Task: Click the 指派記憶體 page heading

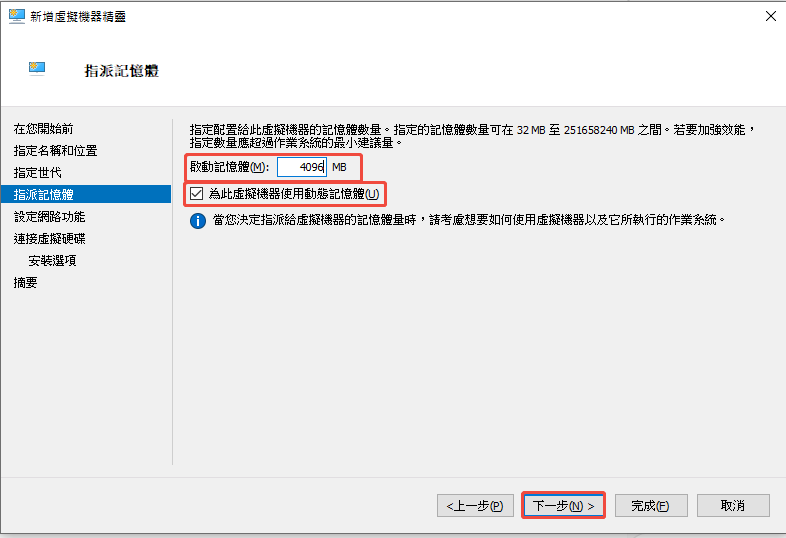Action: click(x=121, y=71)
